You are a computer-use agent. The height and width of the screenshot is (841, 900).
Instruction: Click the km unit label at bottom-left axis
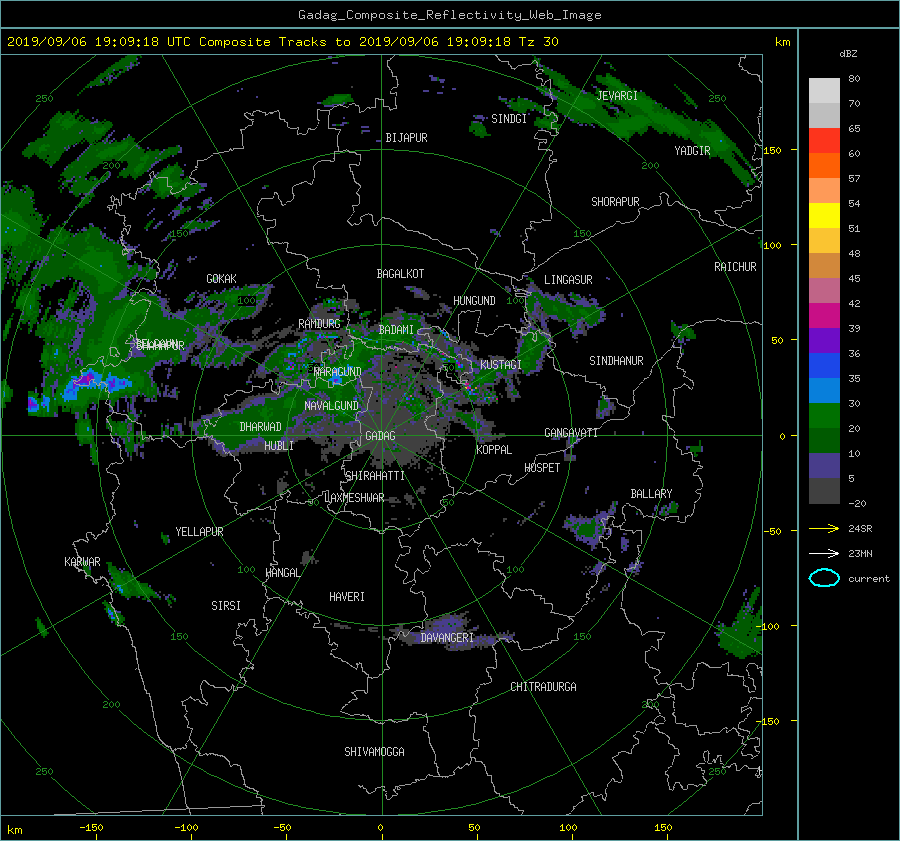point(14,830)
